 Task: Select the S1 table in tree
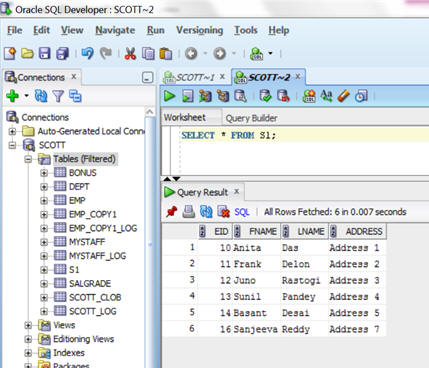tap(74, 269)
